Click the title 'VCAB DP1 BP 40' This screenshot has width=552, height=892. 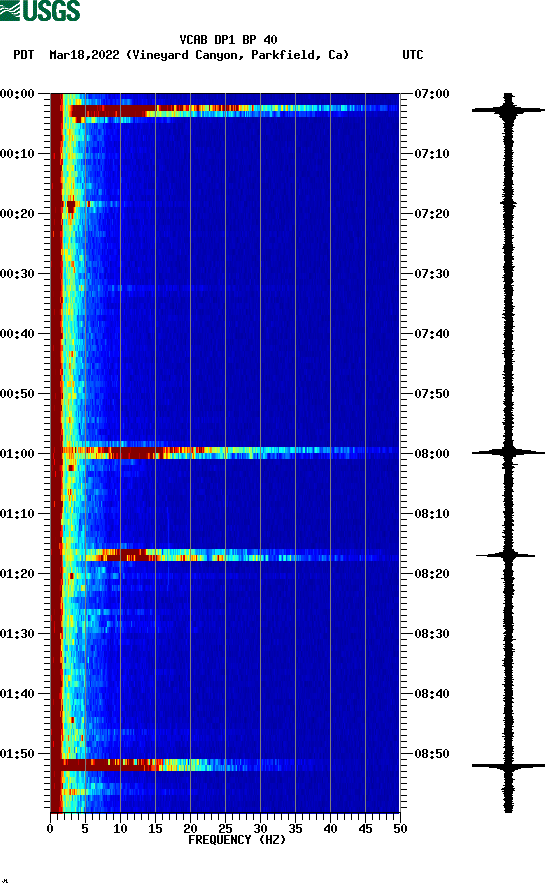[228, 40]
